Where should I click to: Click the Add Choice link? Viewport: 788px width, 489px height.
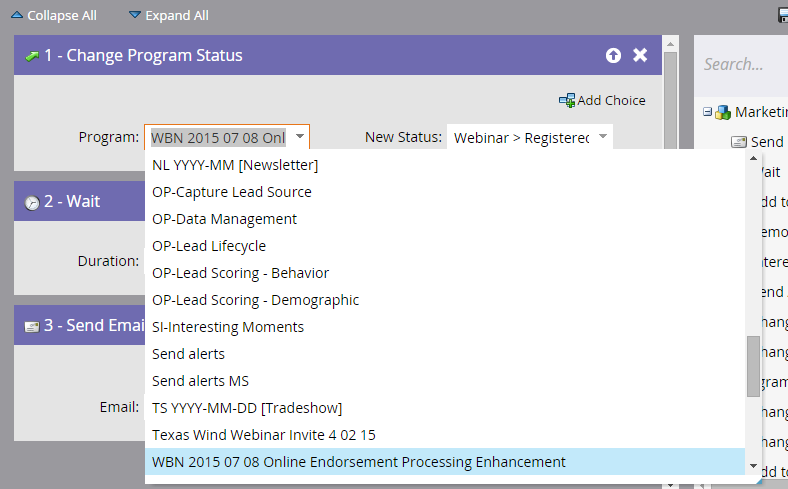click(611, 100)
